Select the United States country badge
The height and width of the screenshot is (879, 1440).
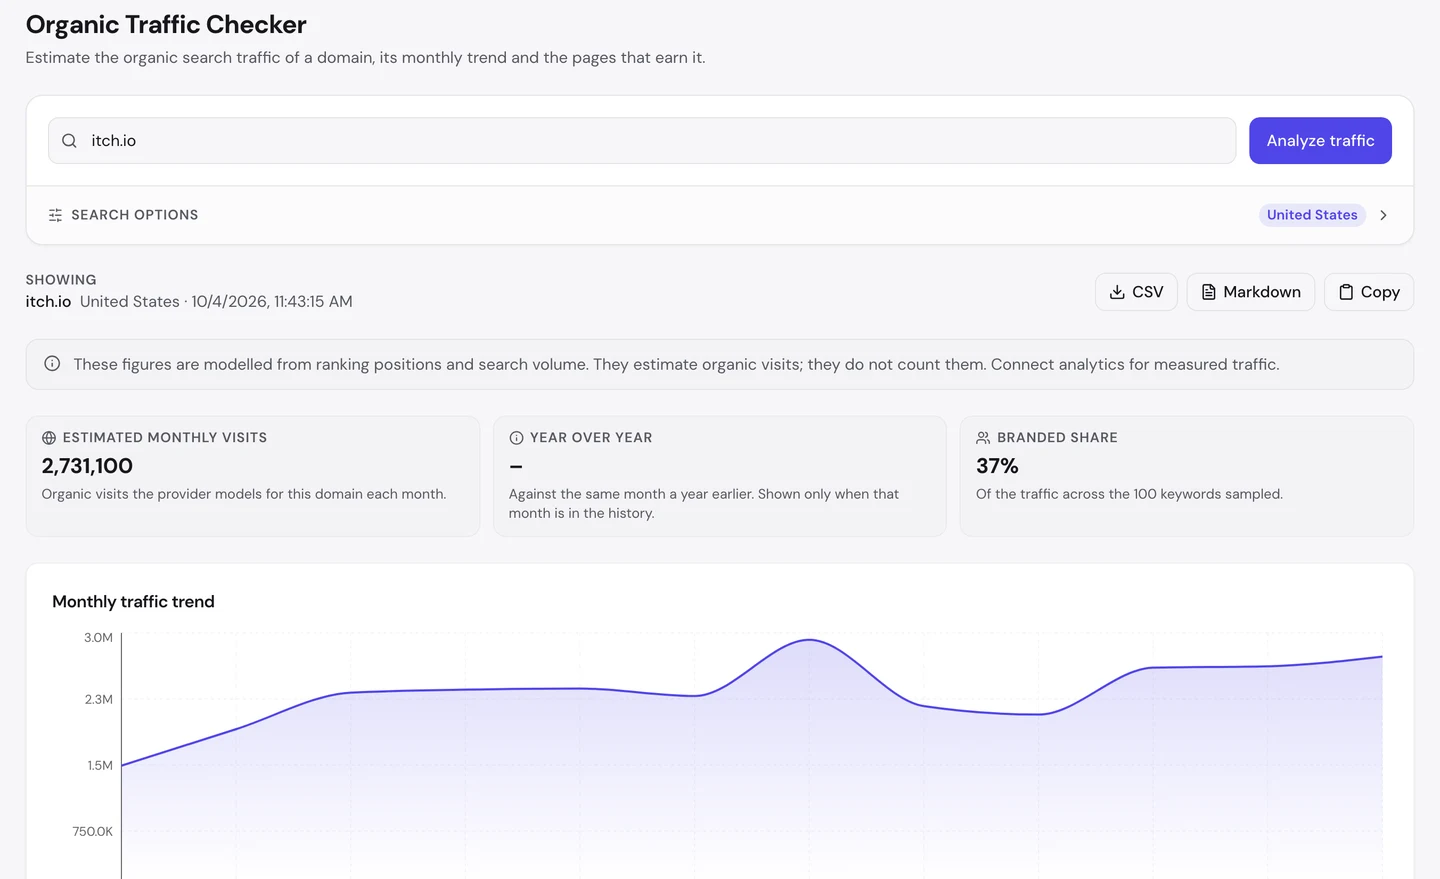[x=1312, y=215]
